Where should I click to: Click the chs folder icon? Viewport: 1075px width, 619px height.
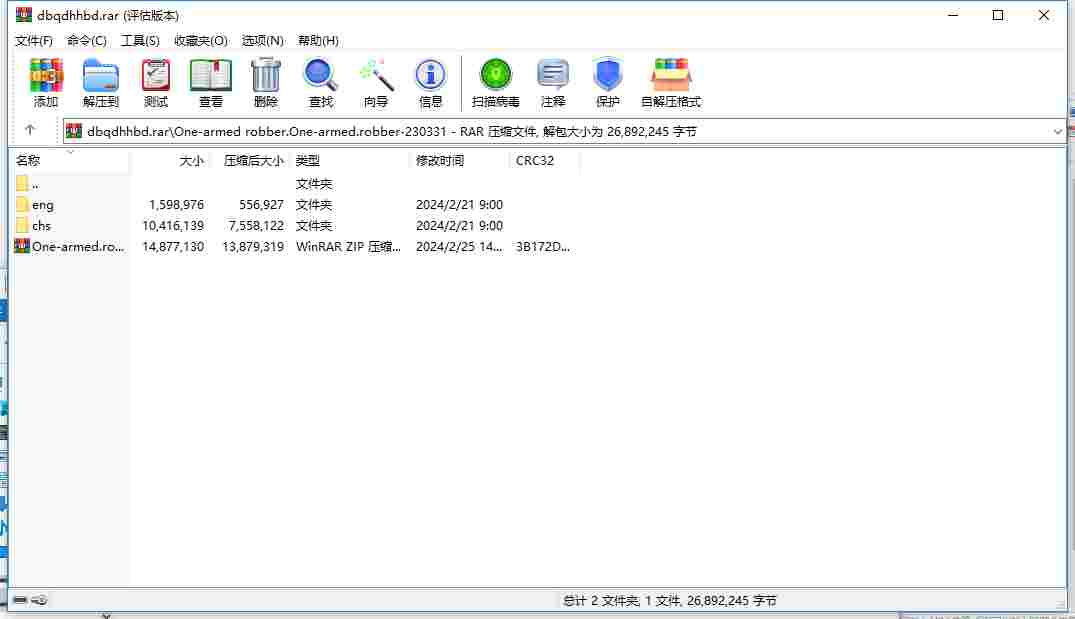coord(22,225)
